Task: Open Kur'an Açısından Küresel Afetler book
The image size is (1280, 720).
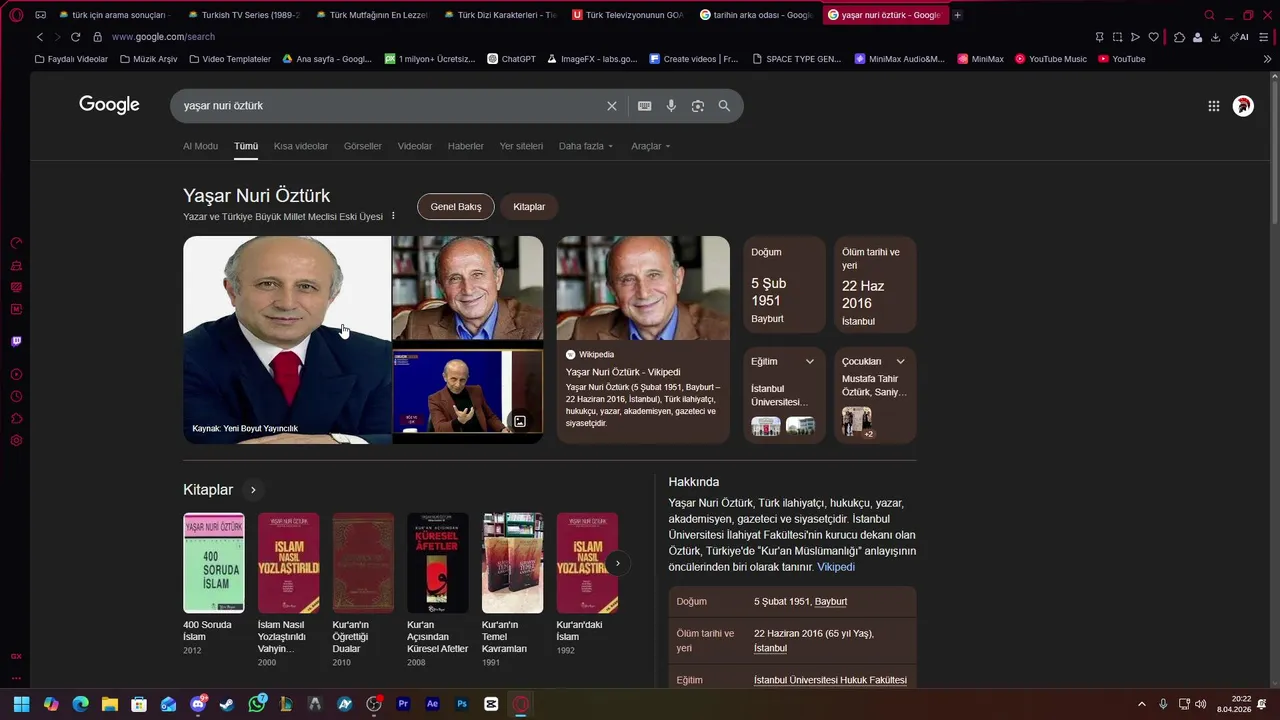Action: coord(438,563)
